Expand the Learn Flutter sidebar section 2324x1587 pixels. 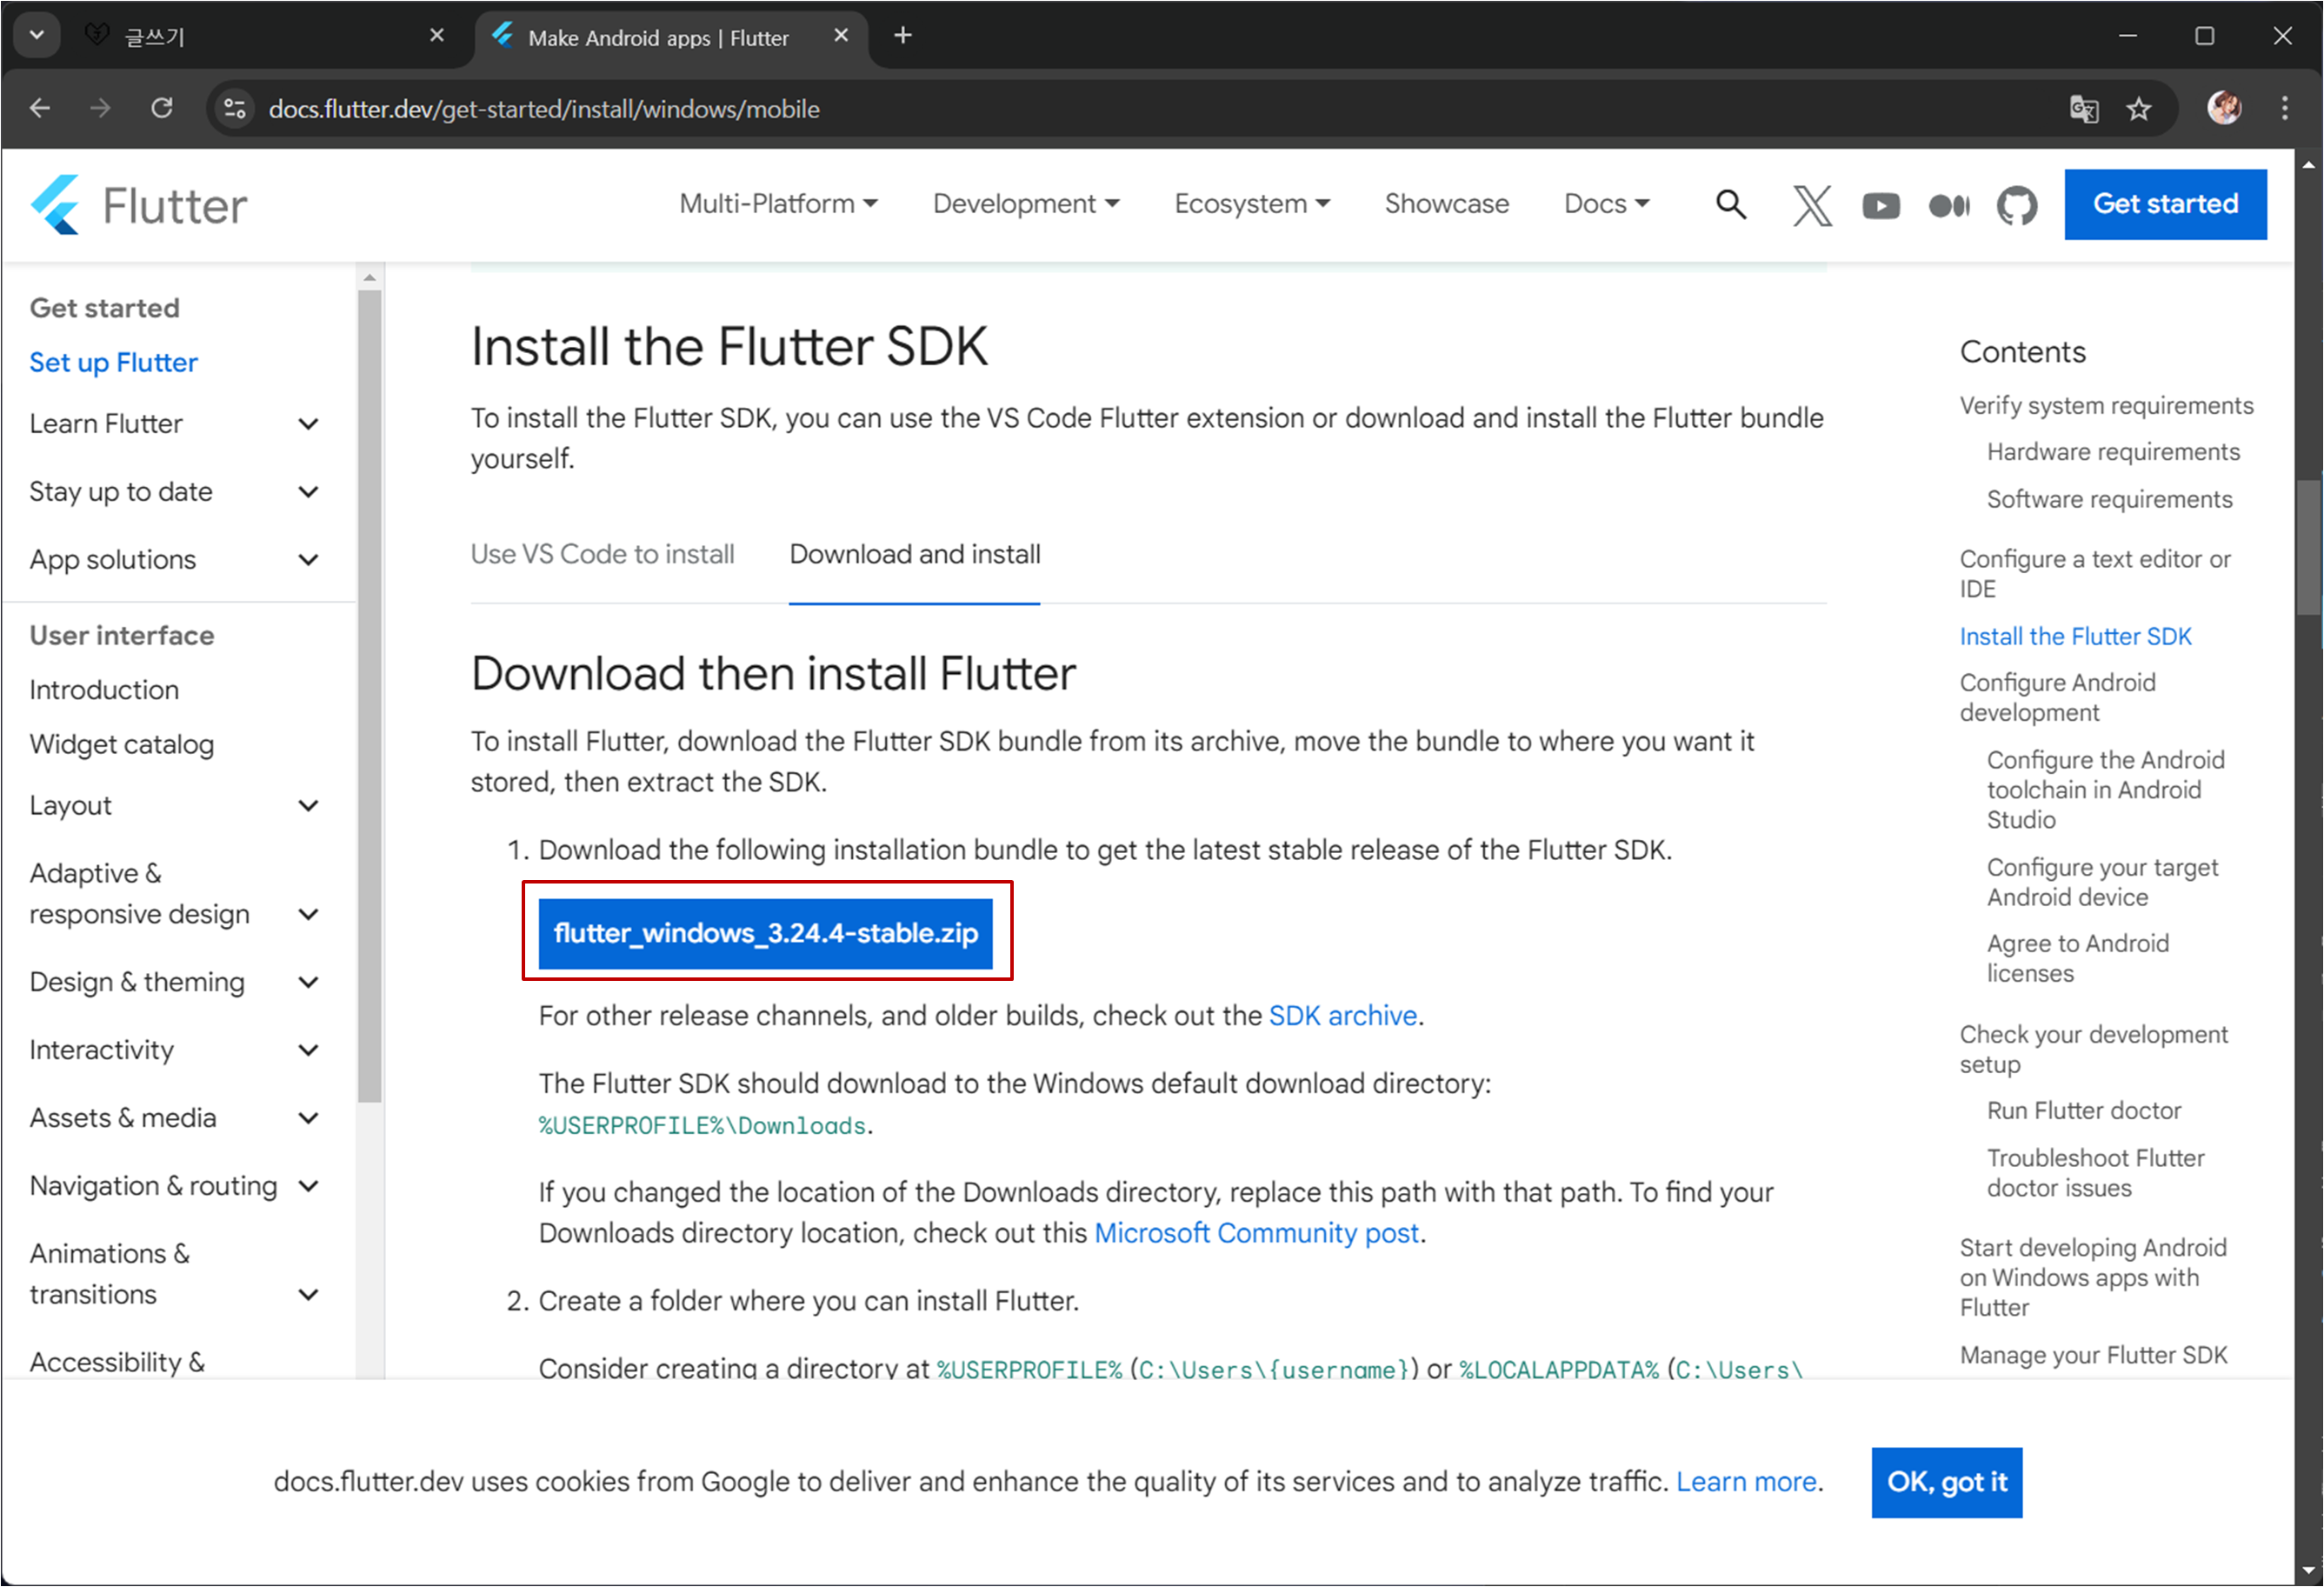point(309,424)
